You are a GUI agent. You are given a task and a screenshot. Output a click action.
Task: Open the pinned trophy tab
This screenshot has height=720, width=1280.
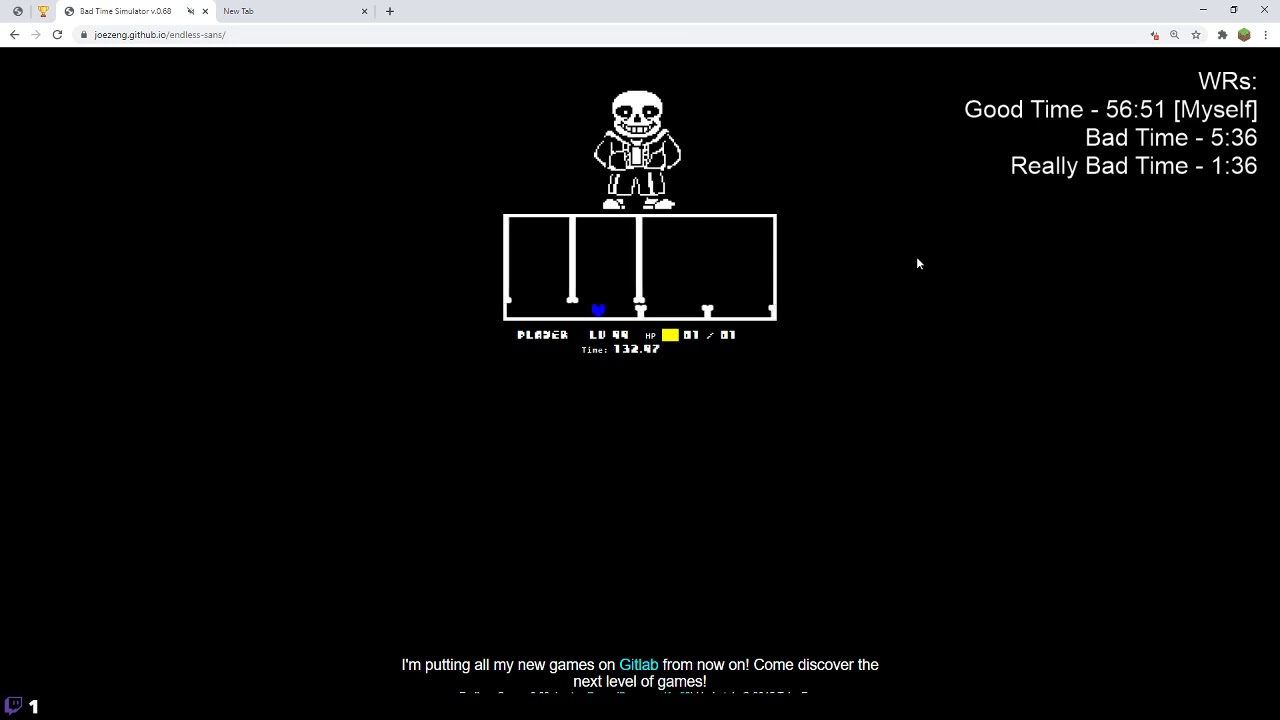tap(43, 11)
